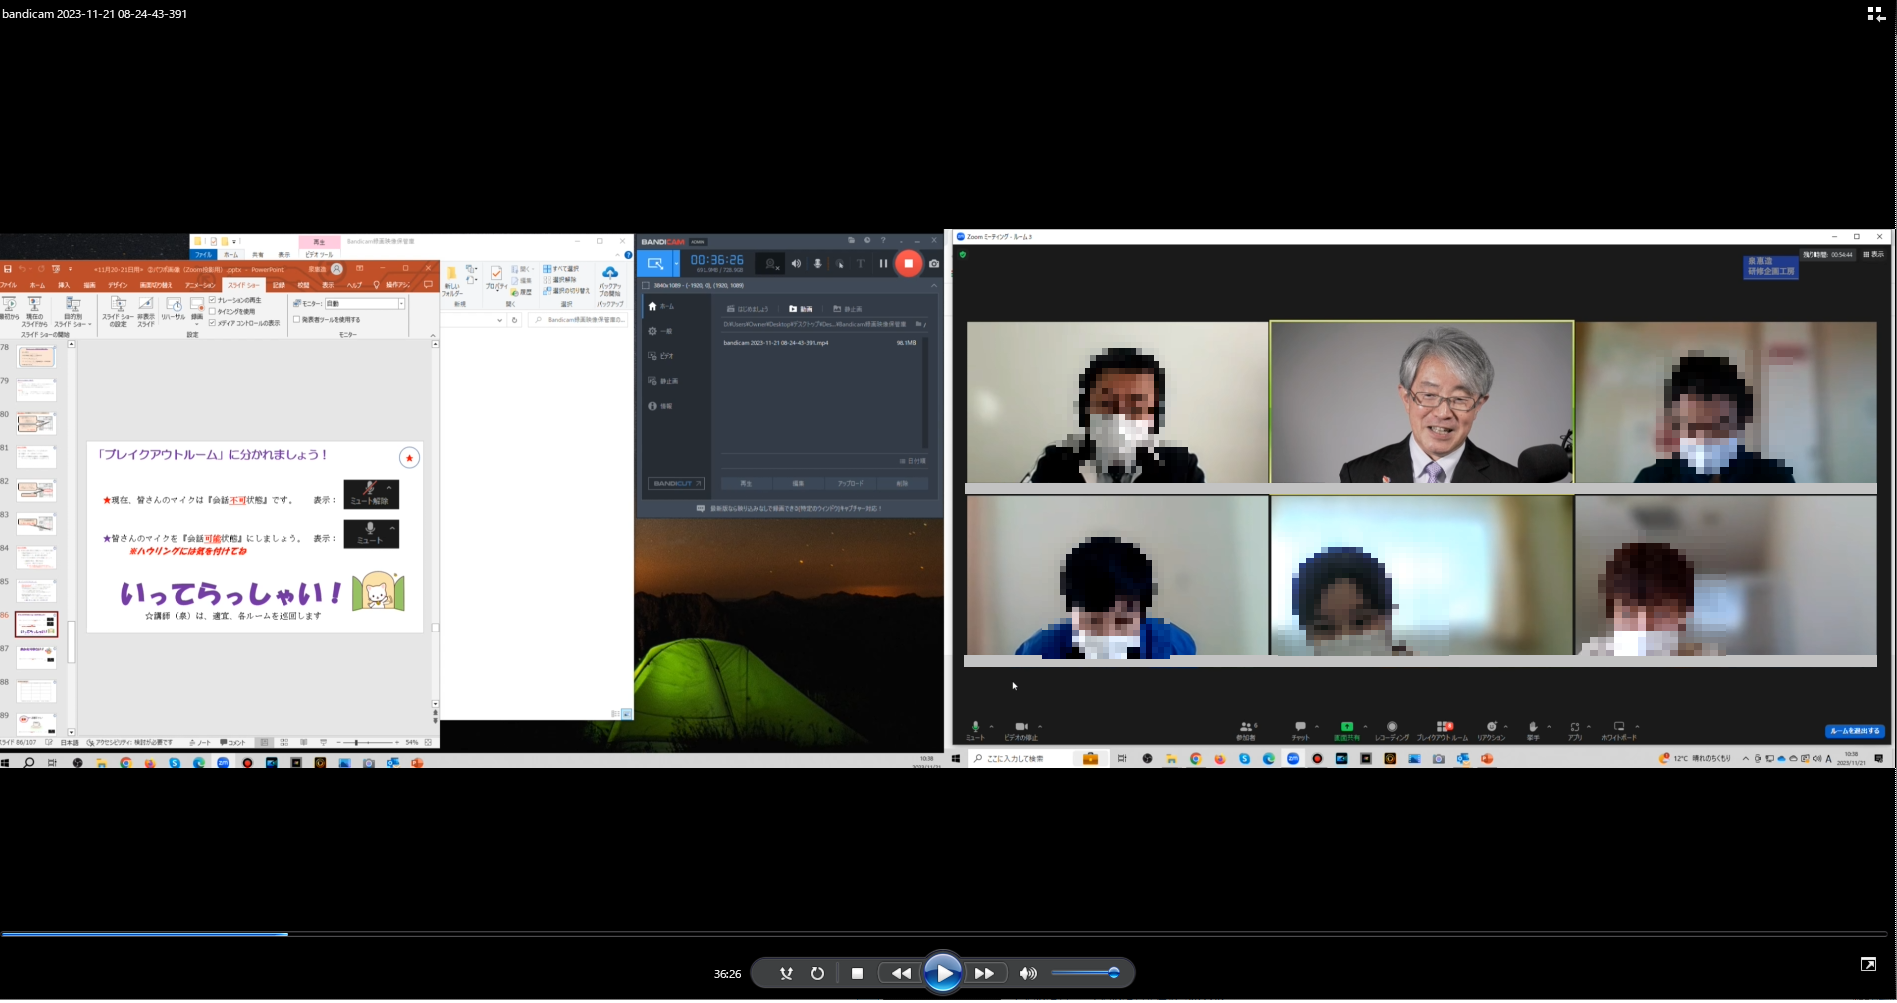Click the Bandicam 削除 button
Screen dimensions: 1897x1003
click(x=902, y=483)
